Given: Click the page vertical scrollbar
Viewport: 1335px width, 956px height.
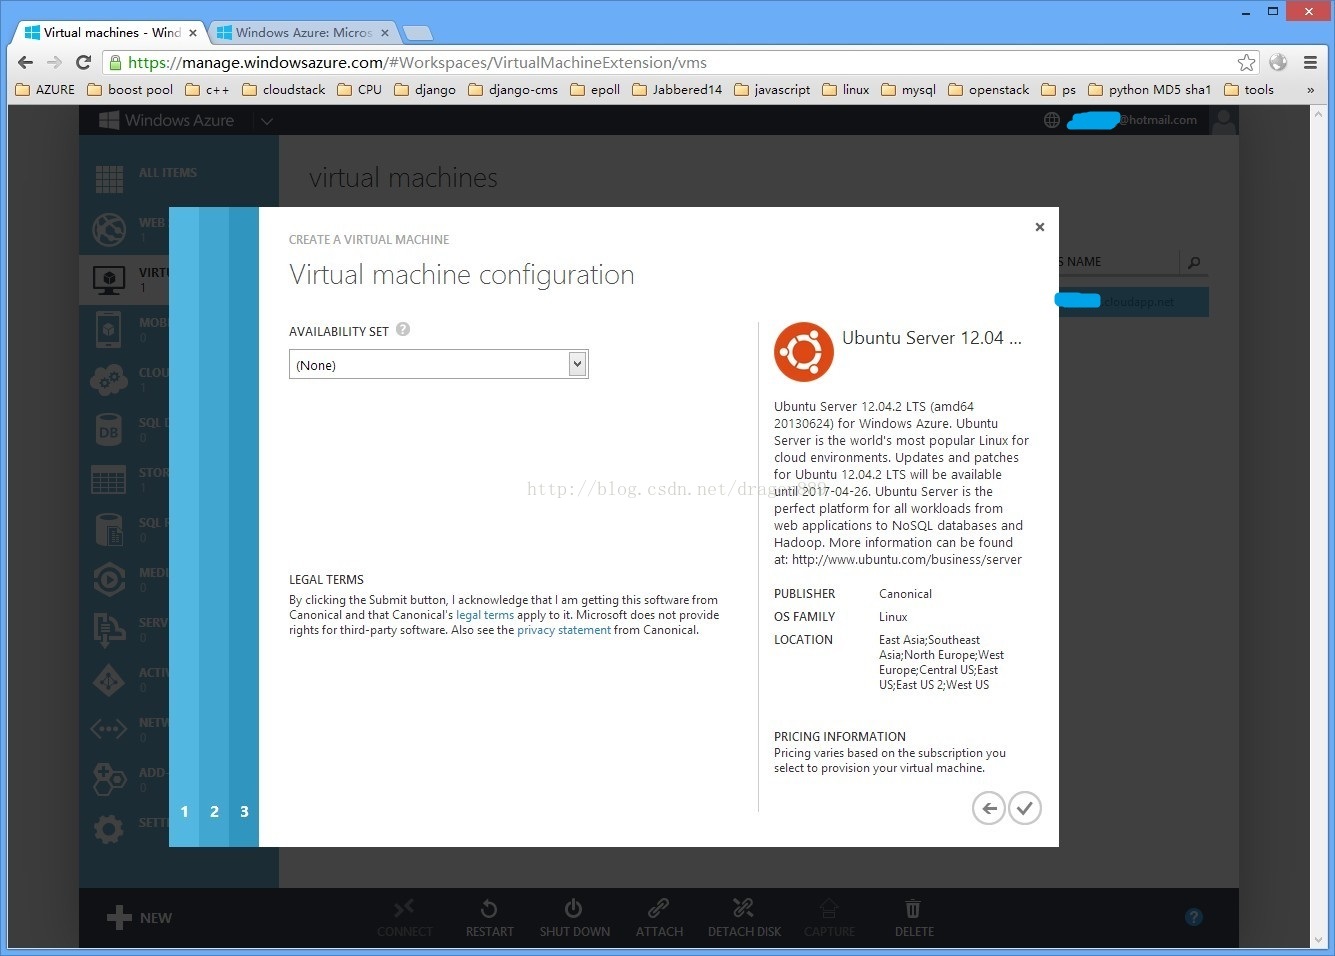Looking at the screenshot, I should 1318,527.
